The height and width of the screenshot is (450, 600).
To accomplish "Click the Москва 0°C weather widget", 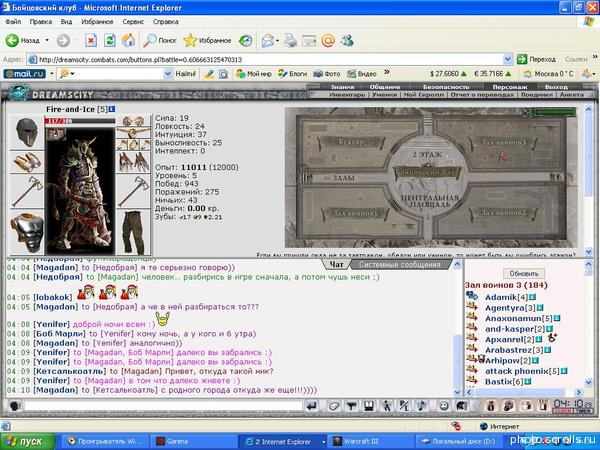I will point(548,74).
